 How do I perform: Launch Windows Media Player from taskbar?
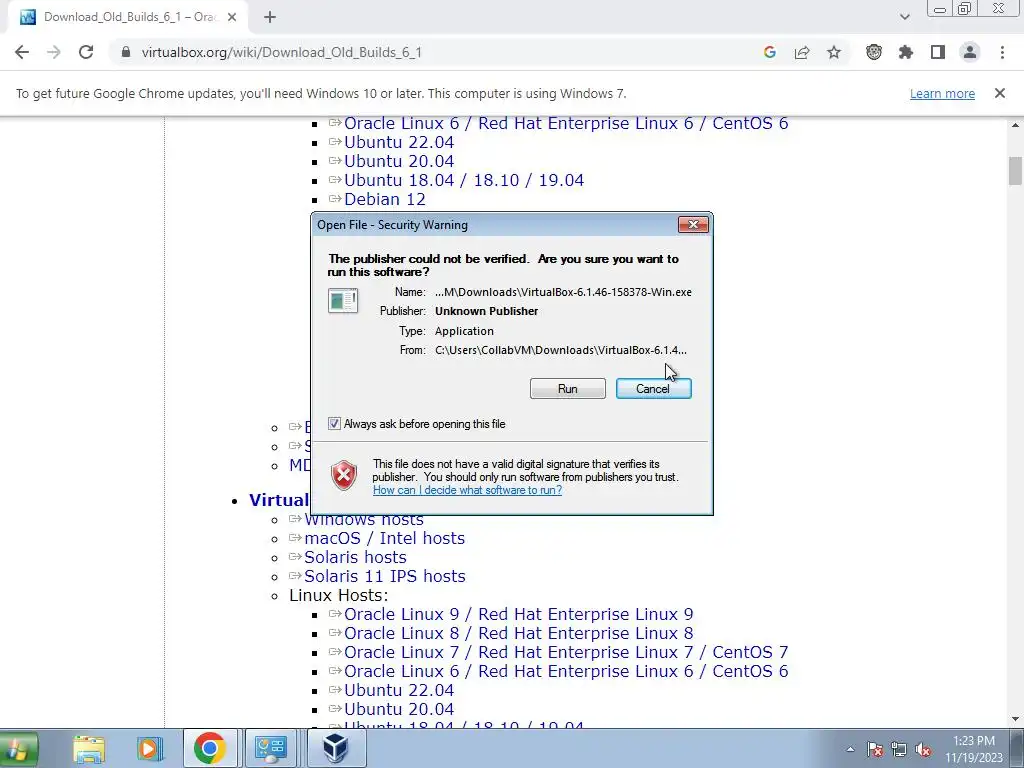150,748
